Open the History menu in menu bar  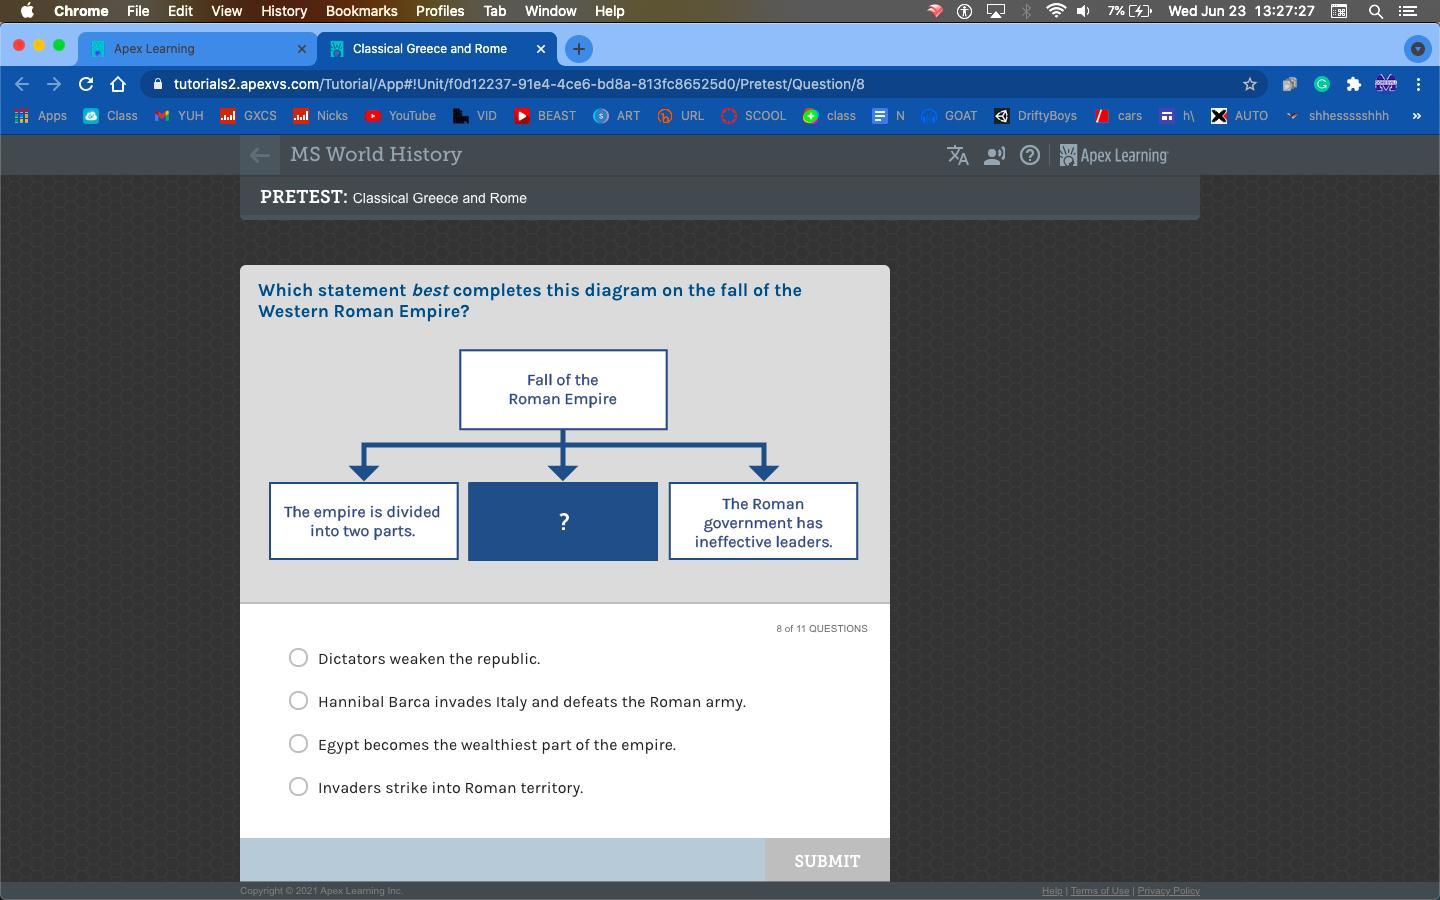(283, 11)
